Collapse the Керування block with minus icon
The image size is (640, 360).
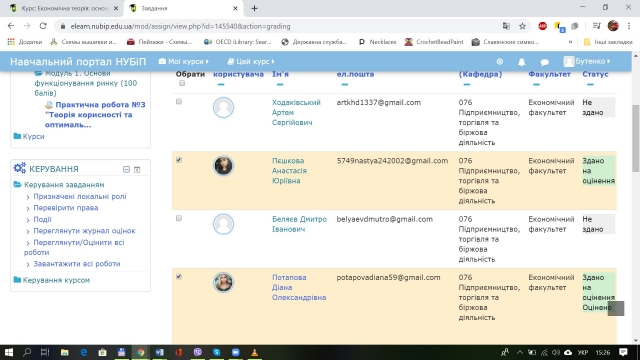tap(126, 169)
